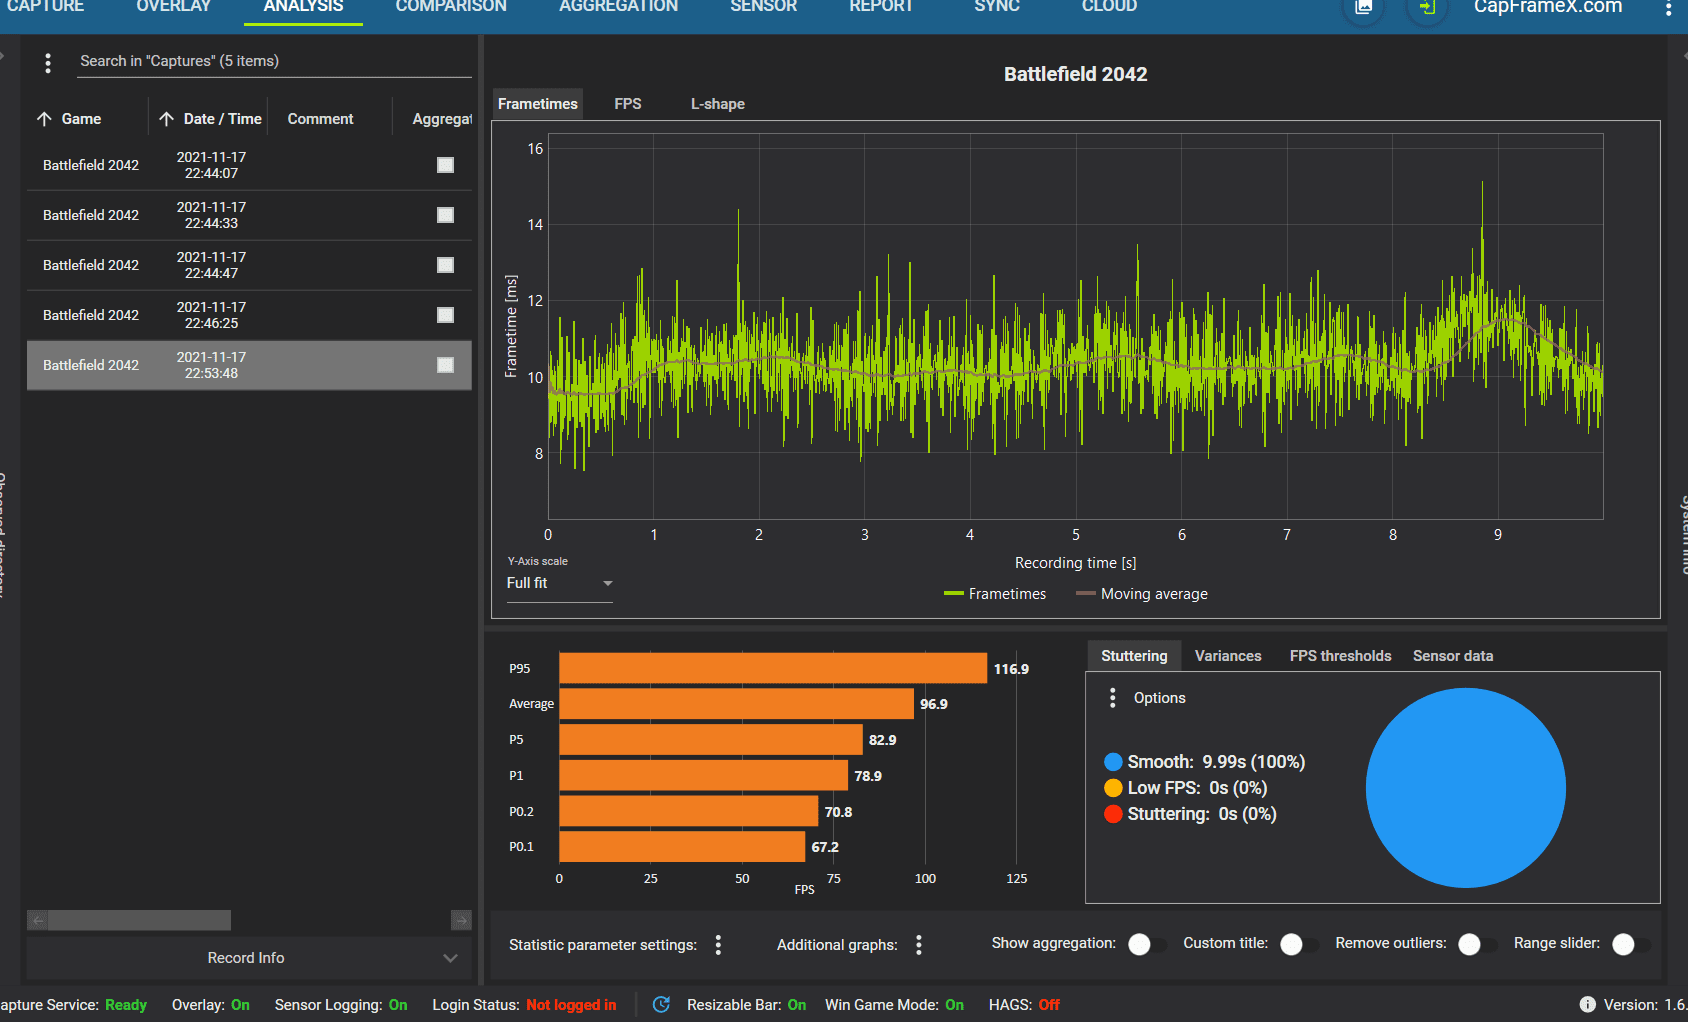1688x1022 pixels.
Task: Select Battlefield 2042 capture at 22:44:07
Action: (x=249, y=165)
